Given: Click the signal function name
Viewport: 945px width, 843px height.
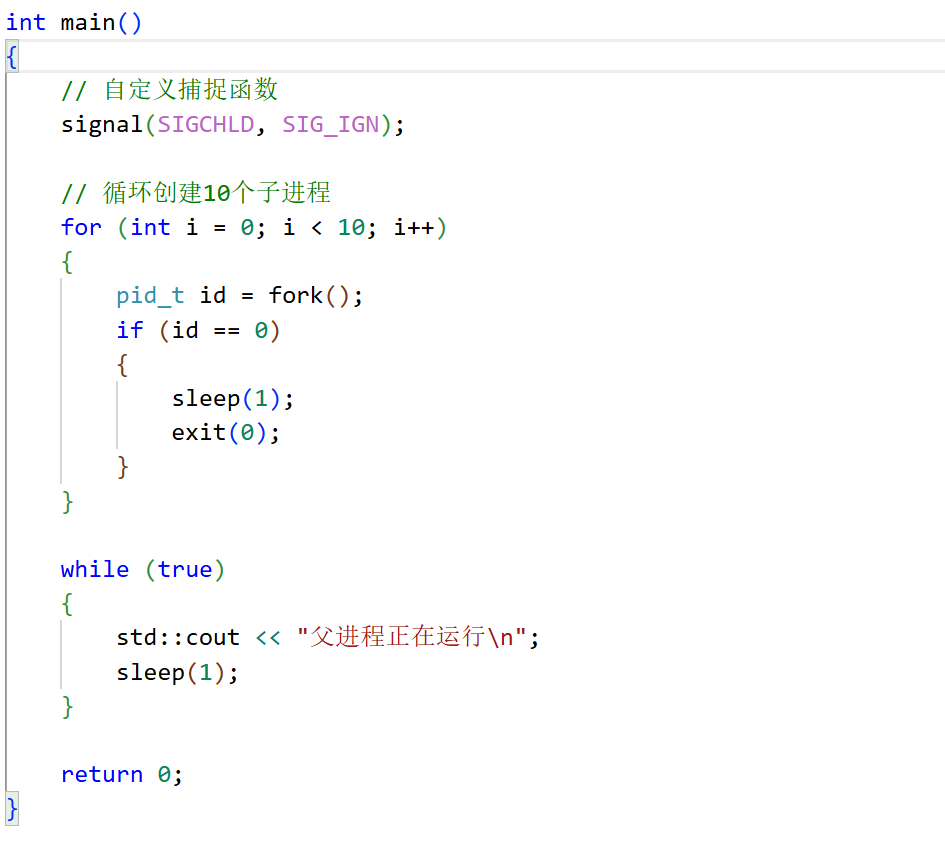Looking at the screenshot, I should pos(101,125).
